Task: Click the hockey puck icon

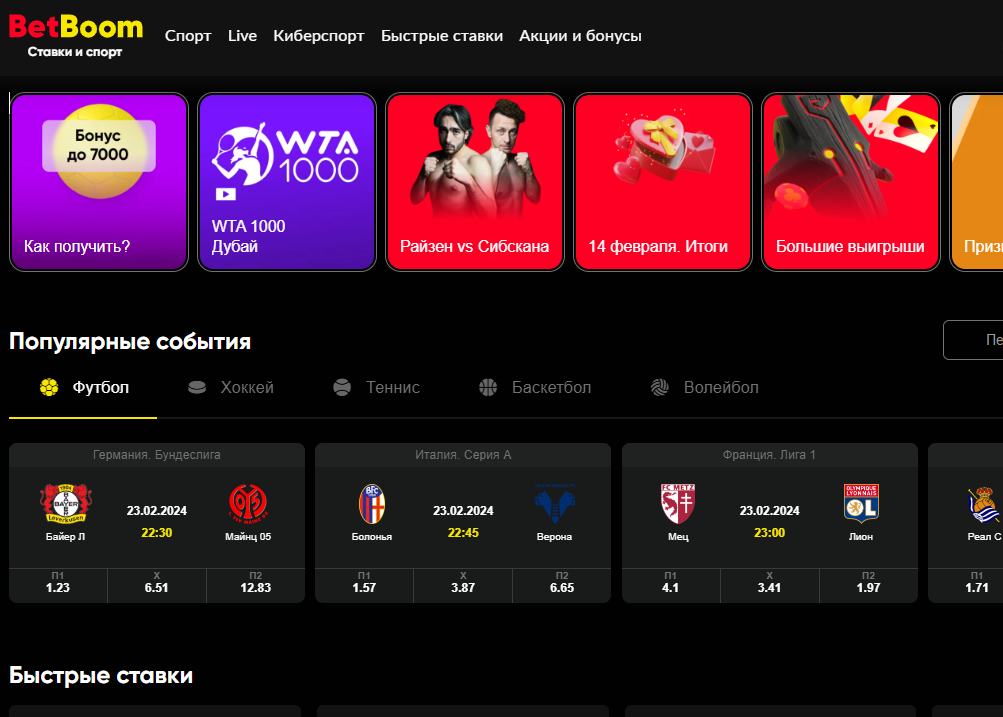Action: pos(197,387)
